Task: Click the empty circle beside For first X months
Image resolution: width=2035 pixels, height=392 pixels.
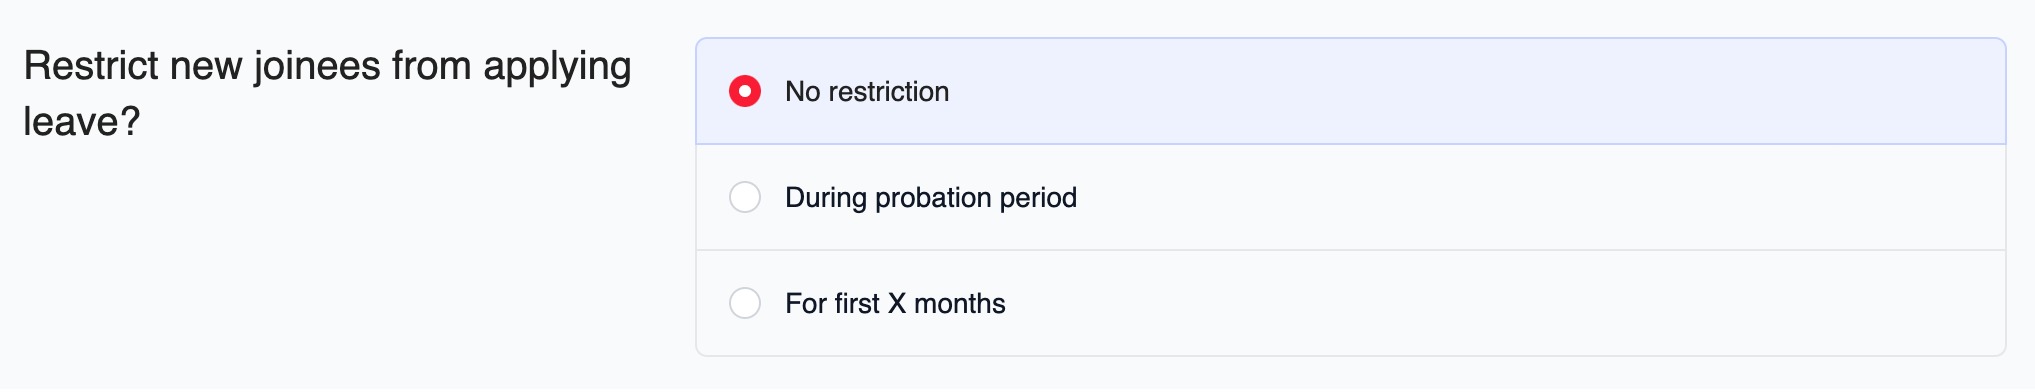Action: point(745,303)
